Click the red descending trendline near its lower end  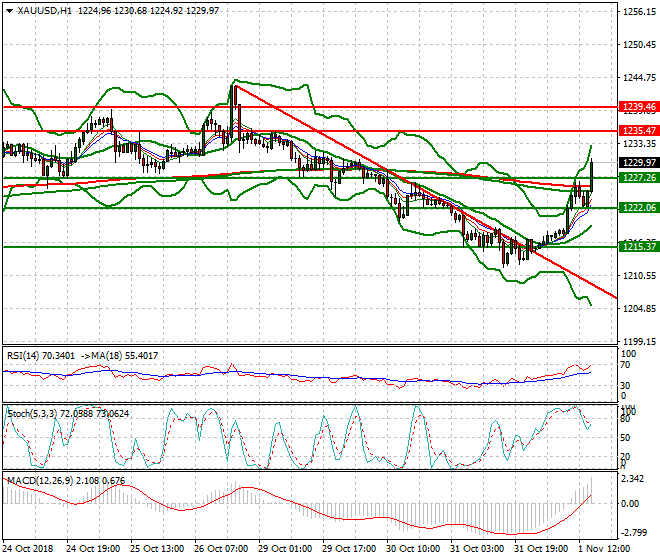(589, 284)
